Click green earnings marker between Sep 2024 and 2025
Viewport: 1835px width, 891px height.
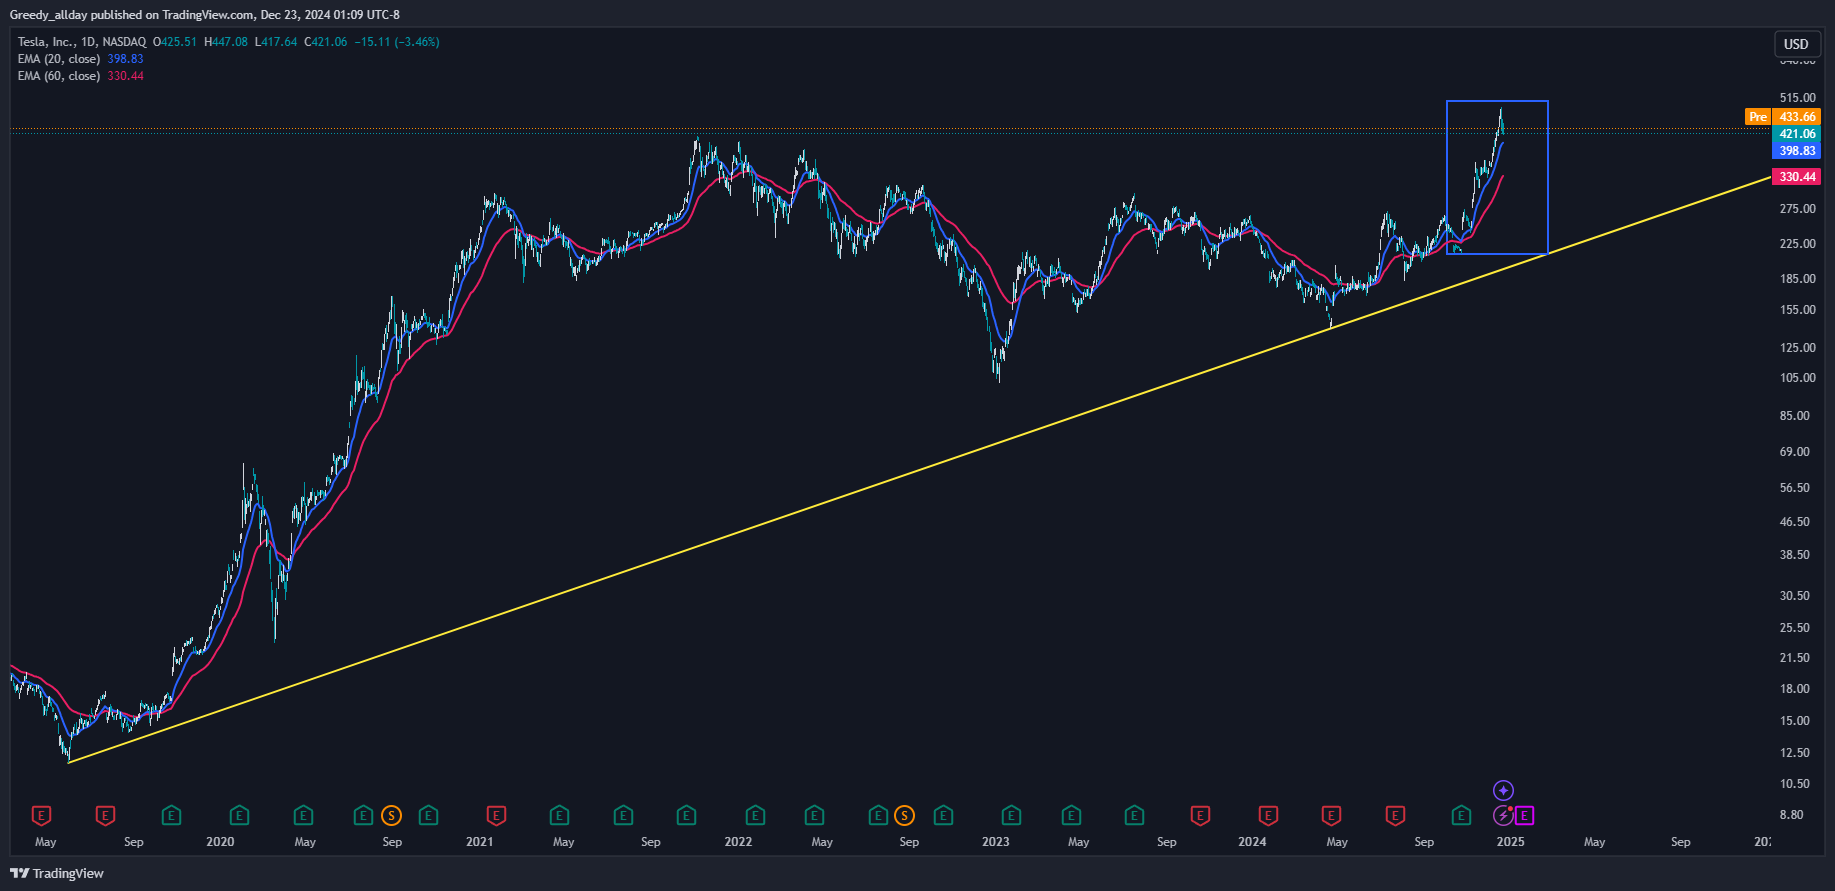pyautogui.click(x=1461, y=816)
